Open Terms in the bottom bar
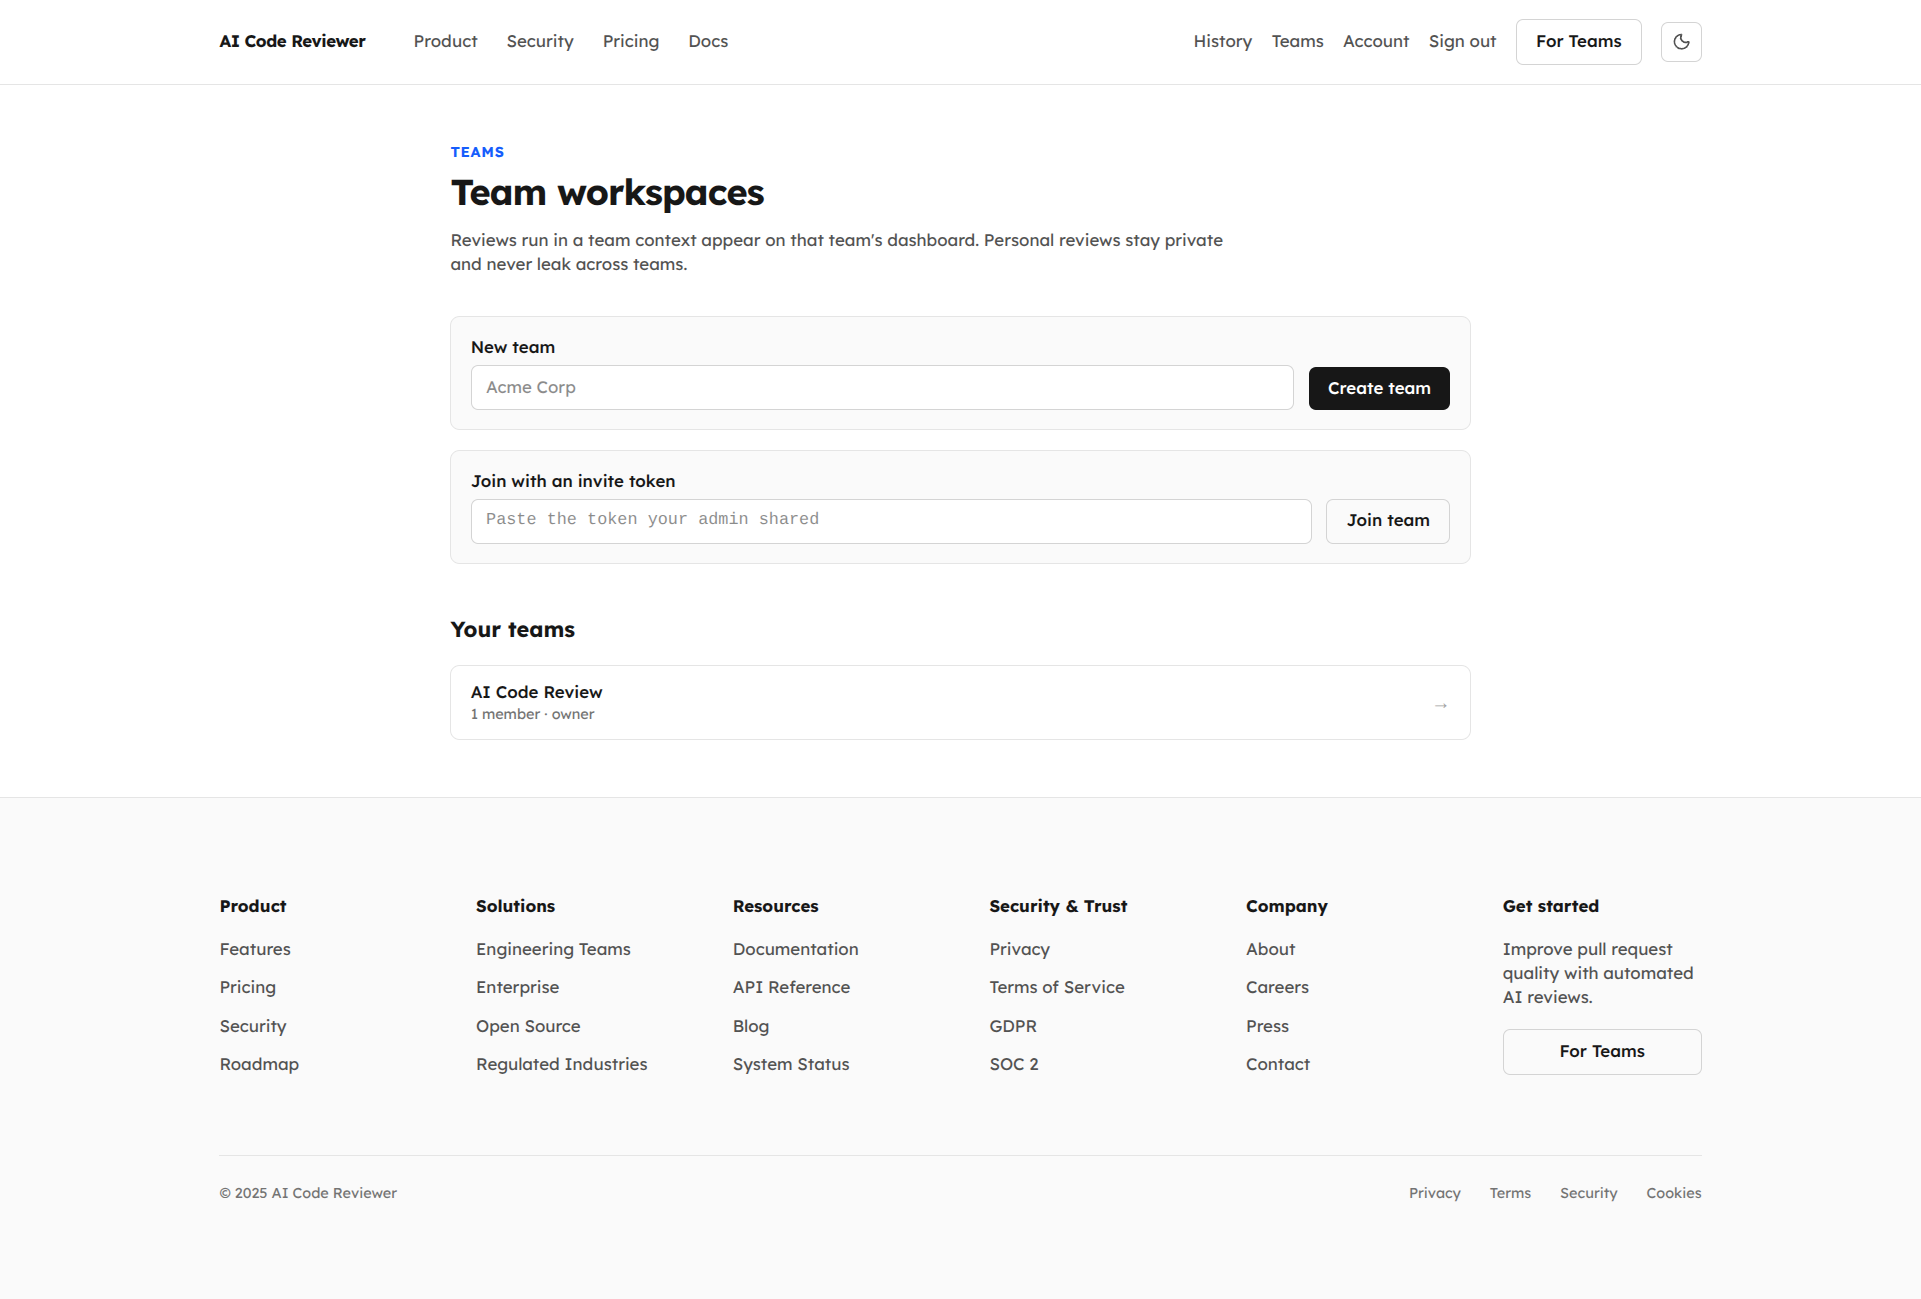1921x1299 pixels. [x=1510, y=1193]
